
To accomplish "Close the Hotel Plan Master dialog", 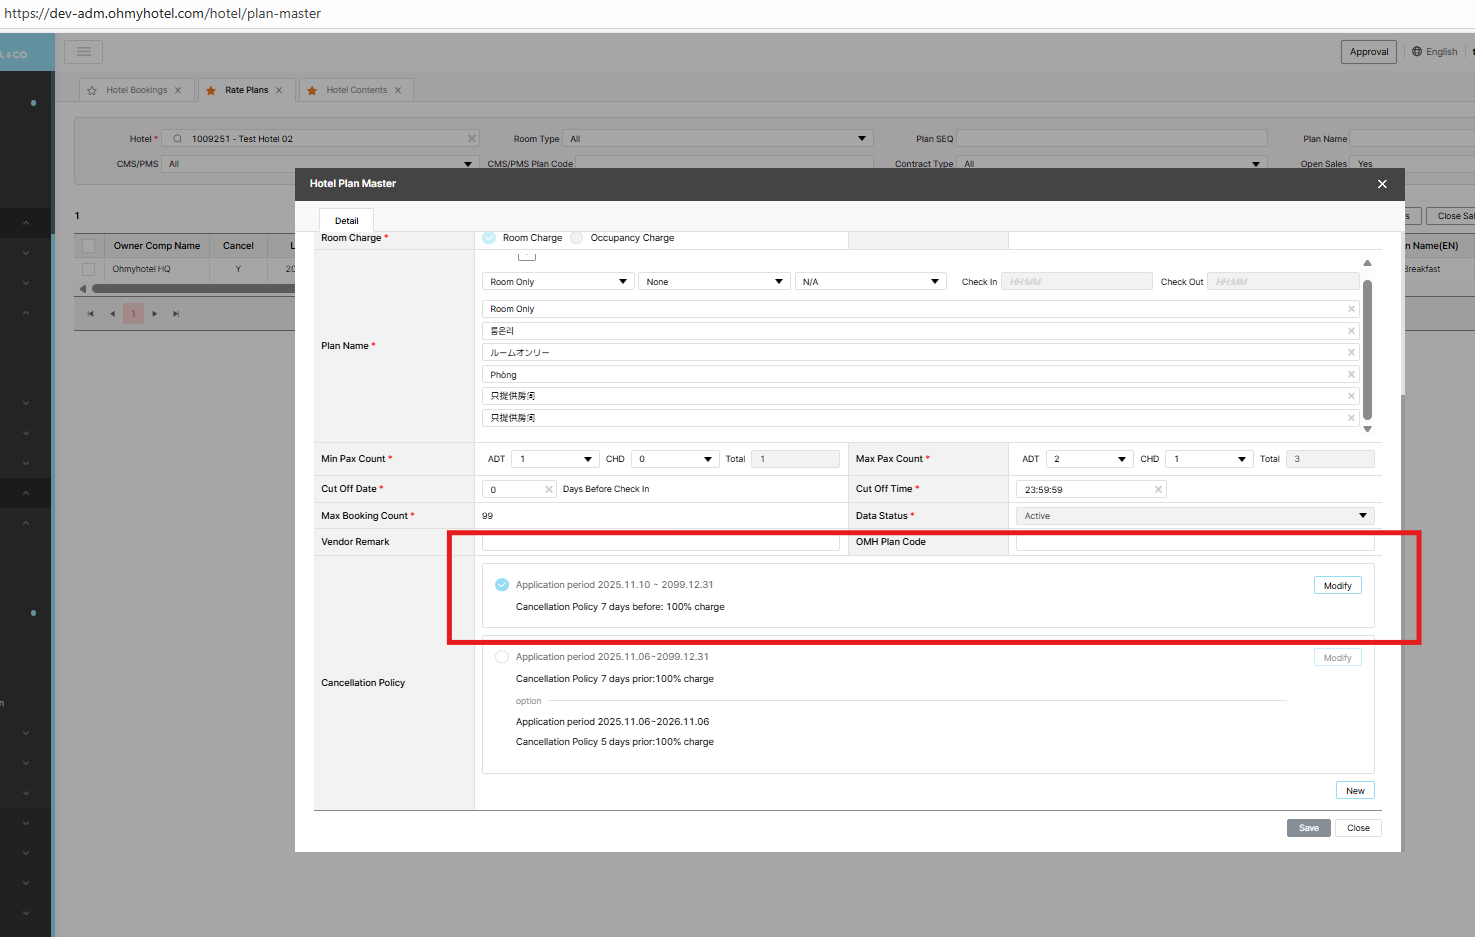I will click(x=1382, y=184).
